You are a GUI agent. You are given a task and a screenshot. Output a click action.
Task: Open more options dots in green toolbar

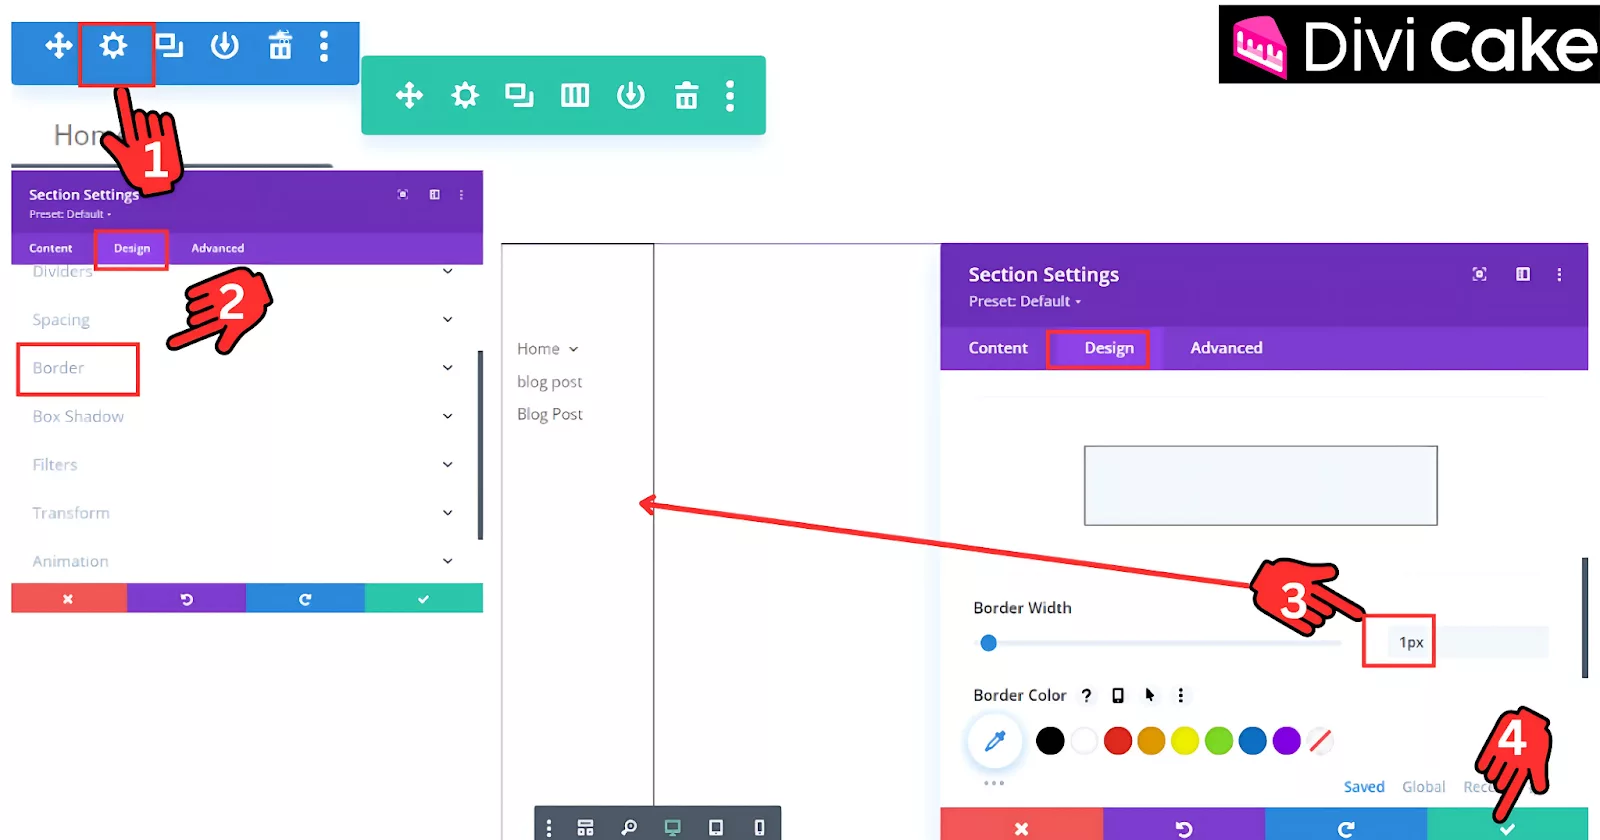pyautogui.click(x=730, y=96)
